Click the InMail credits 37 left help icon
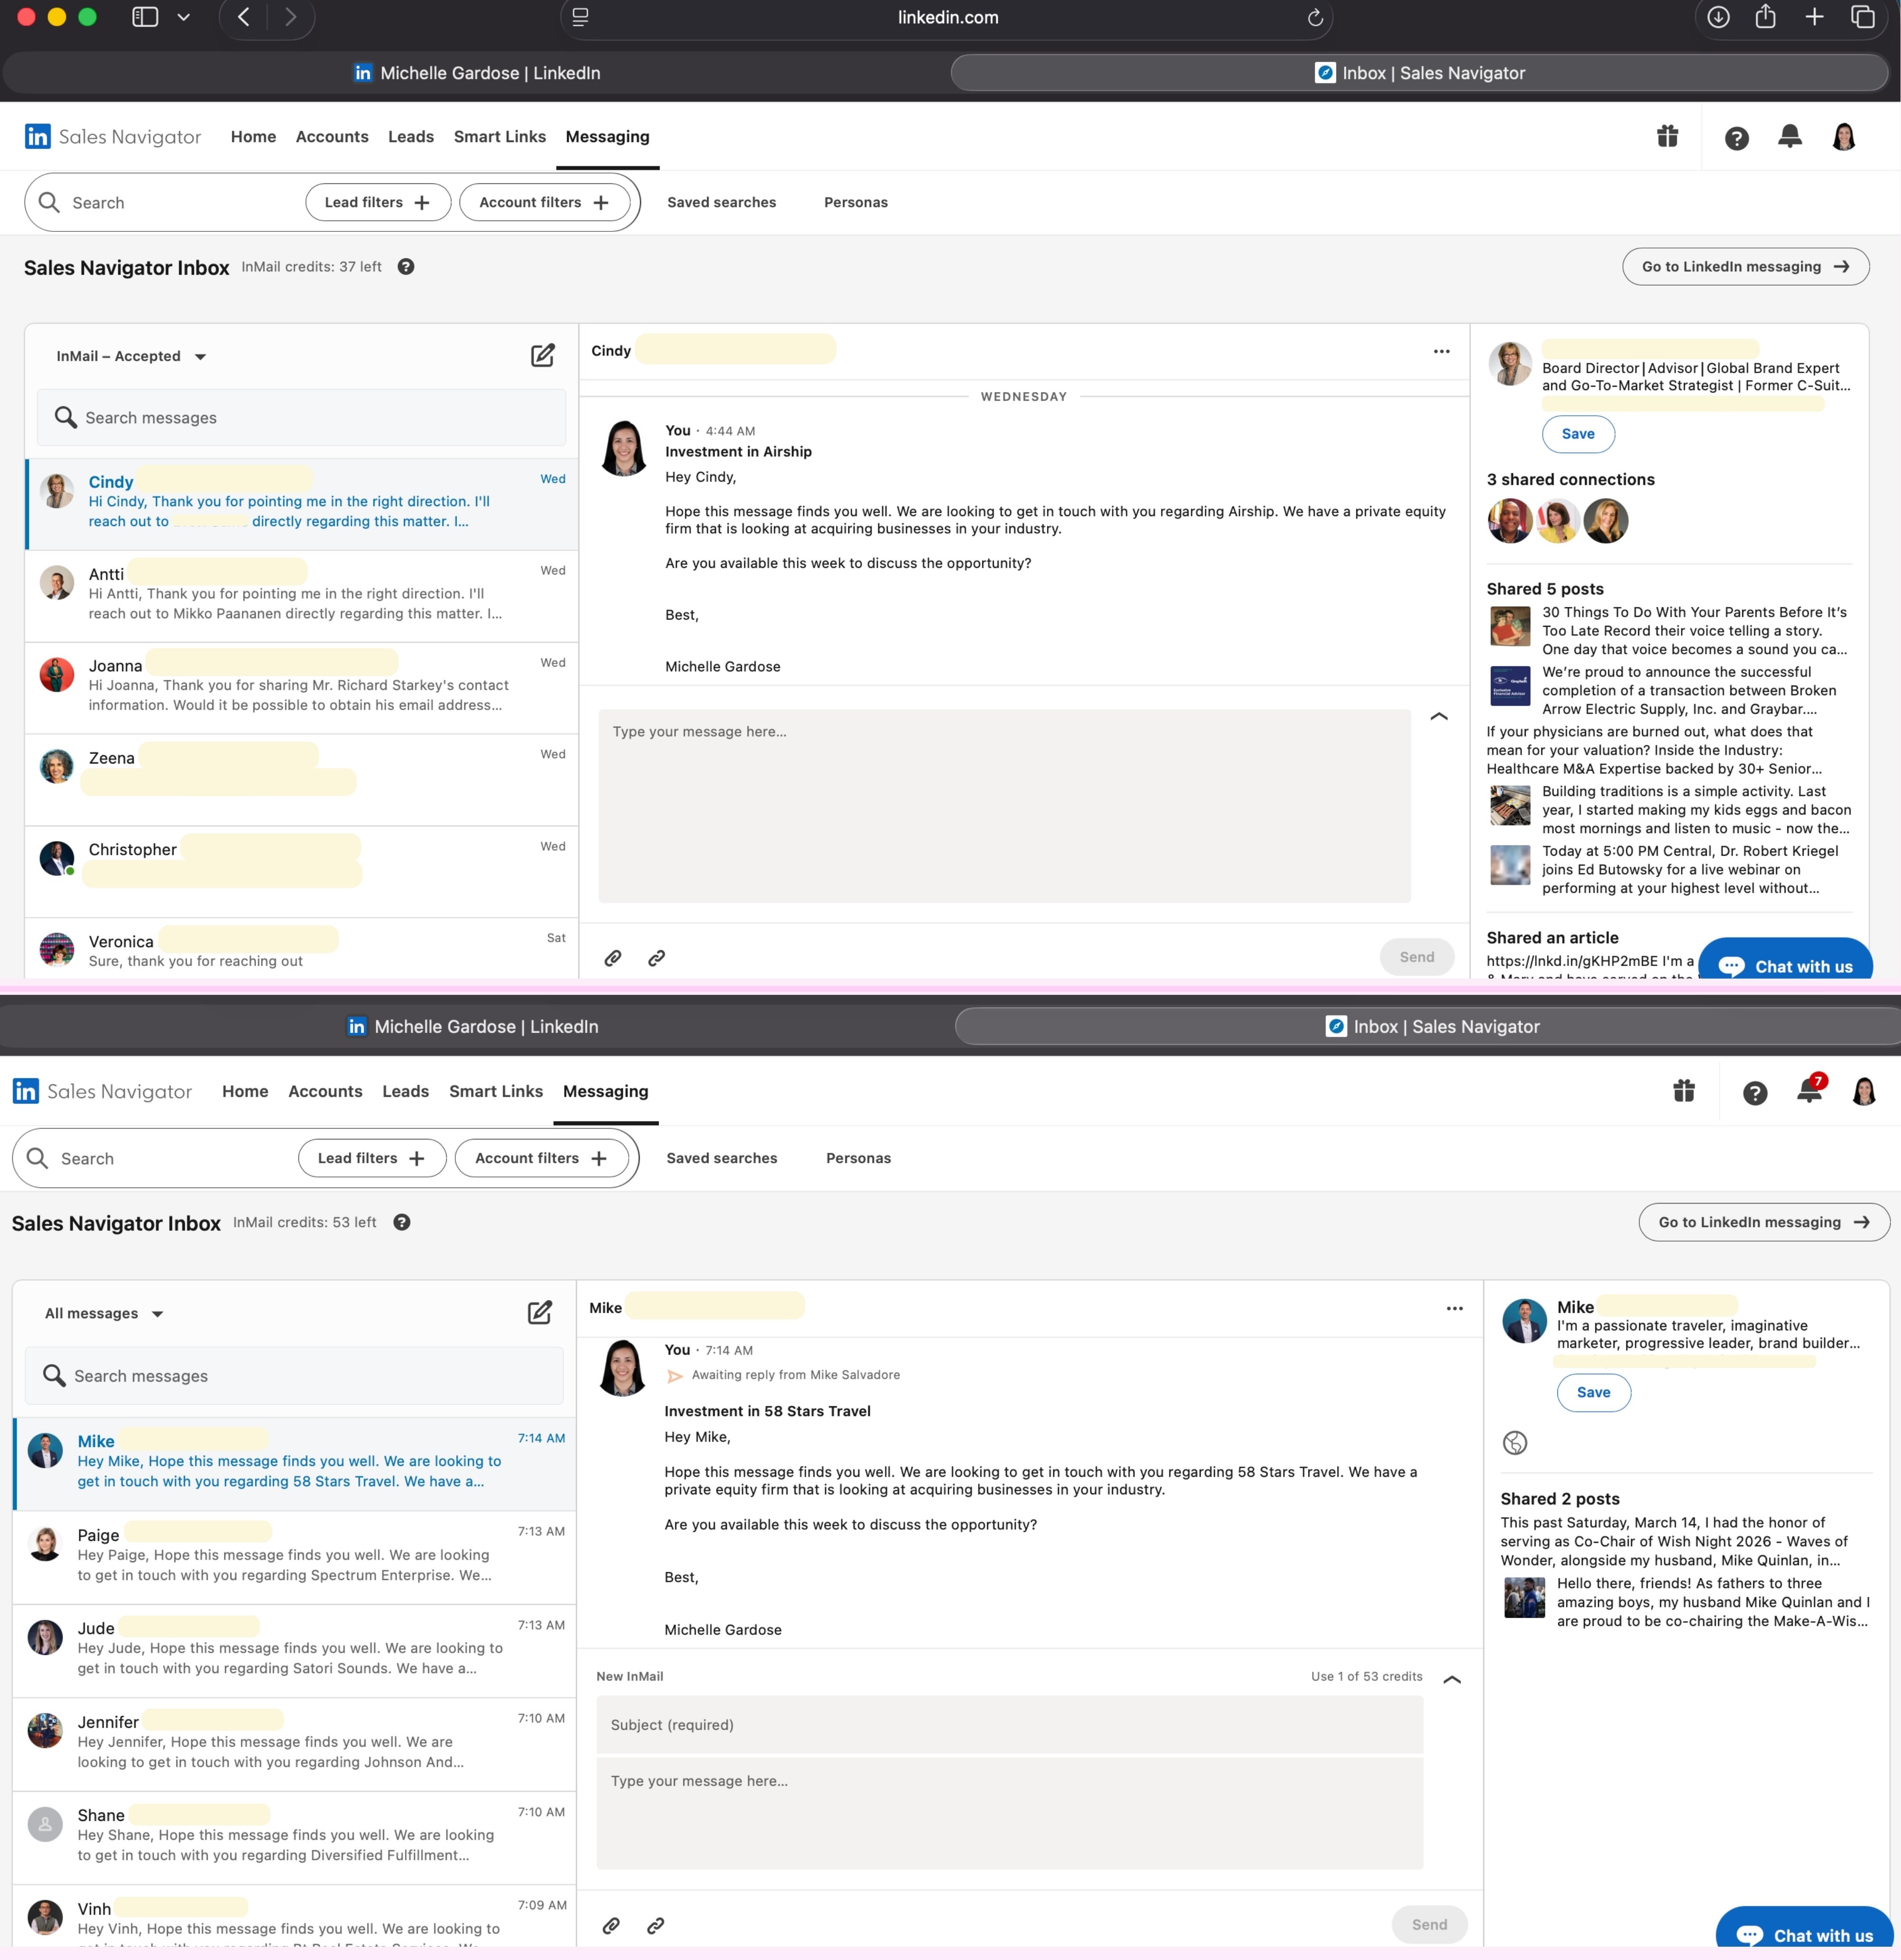The width and height of the screenshot is (1901, 1960). tap(406, 267)
